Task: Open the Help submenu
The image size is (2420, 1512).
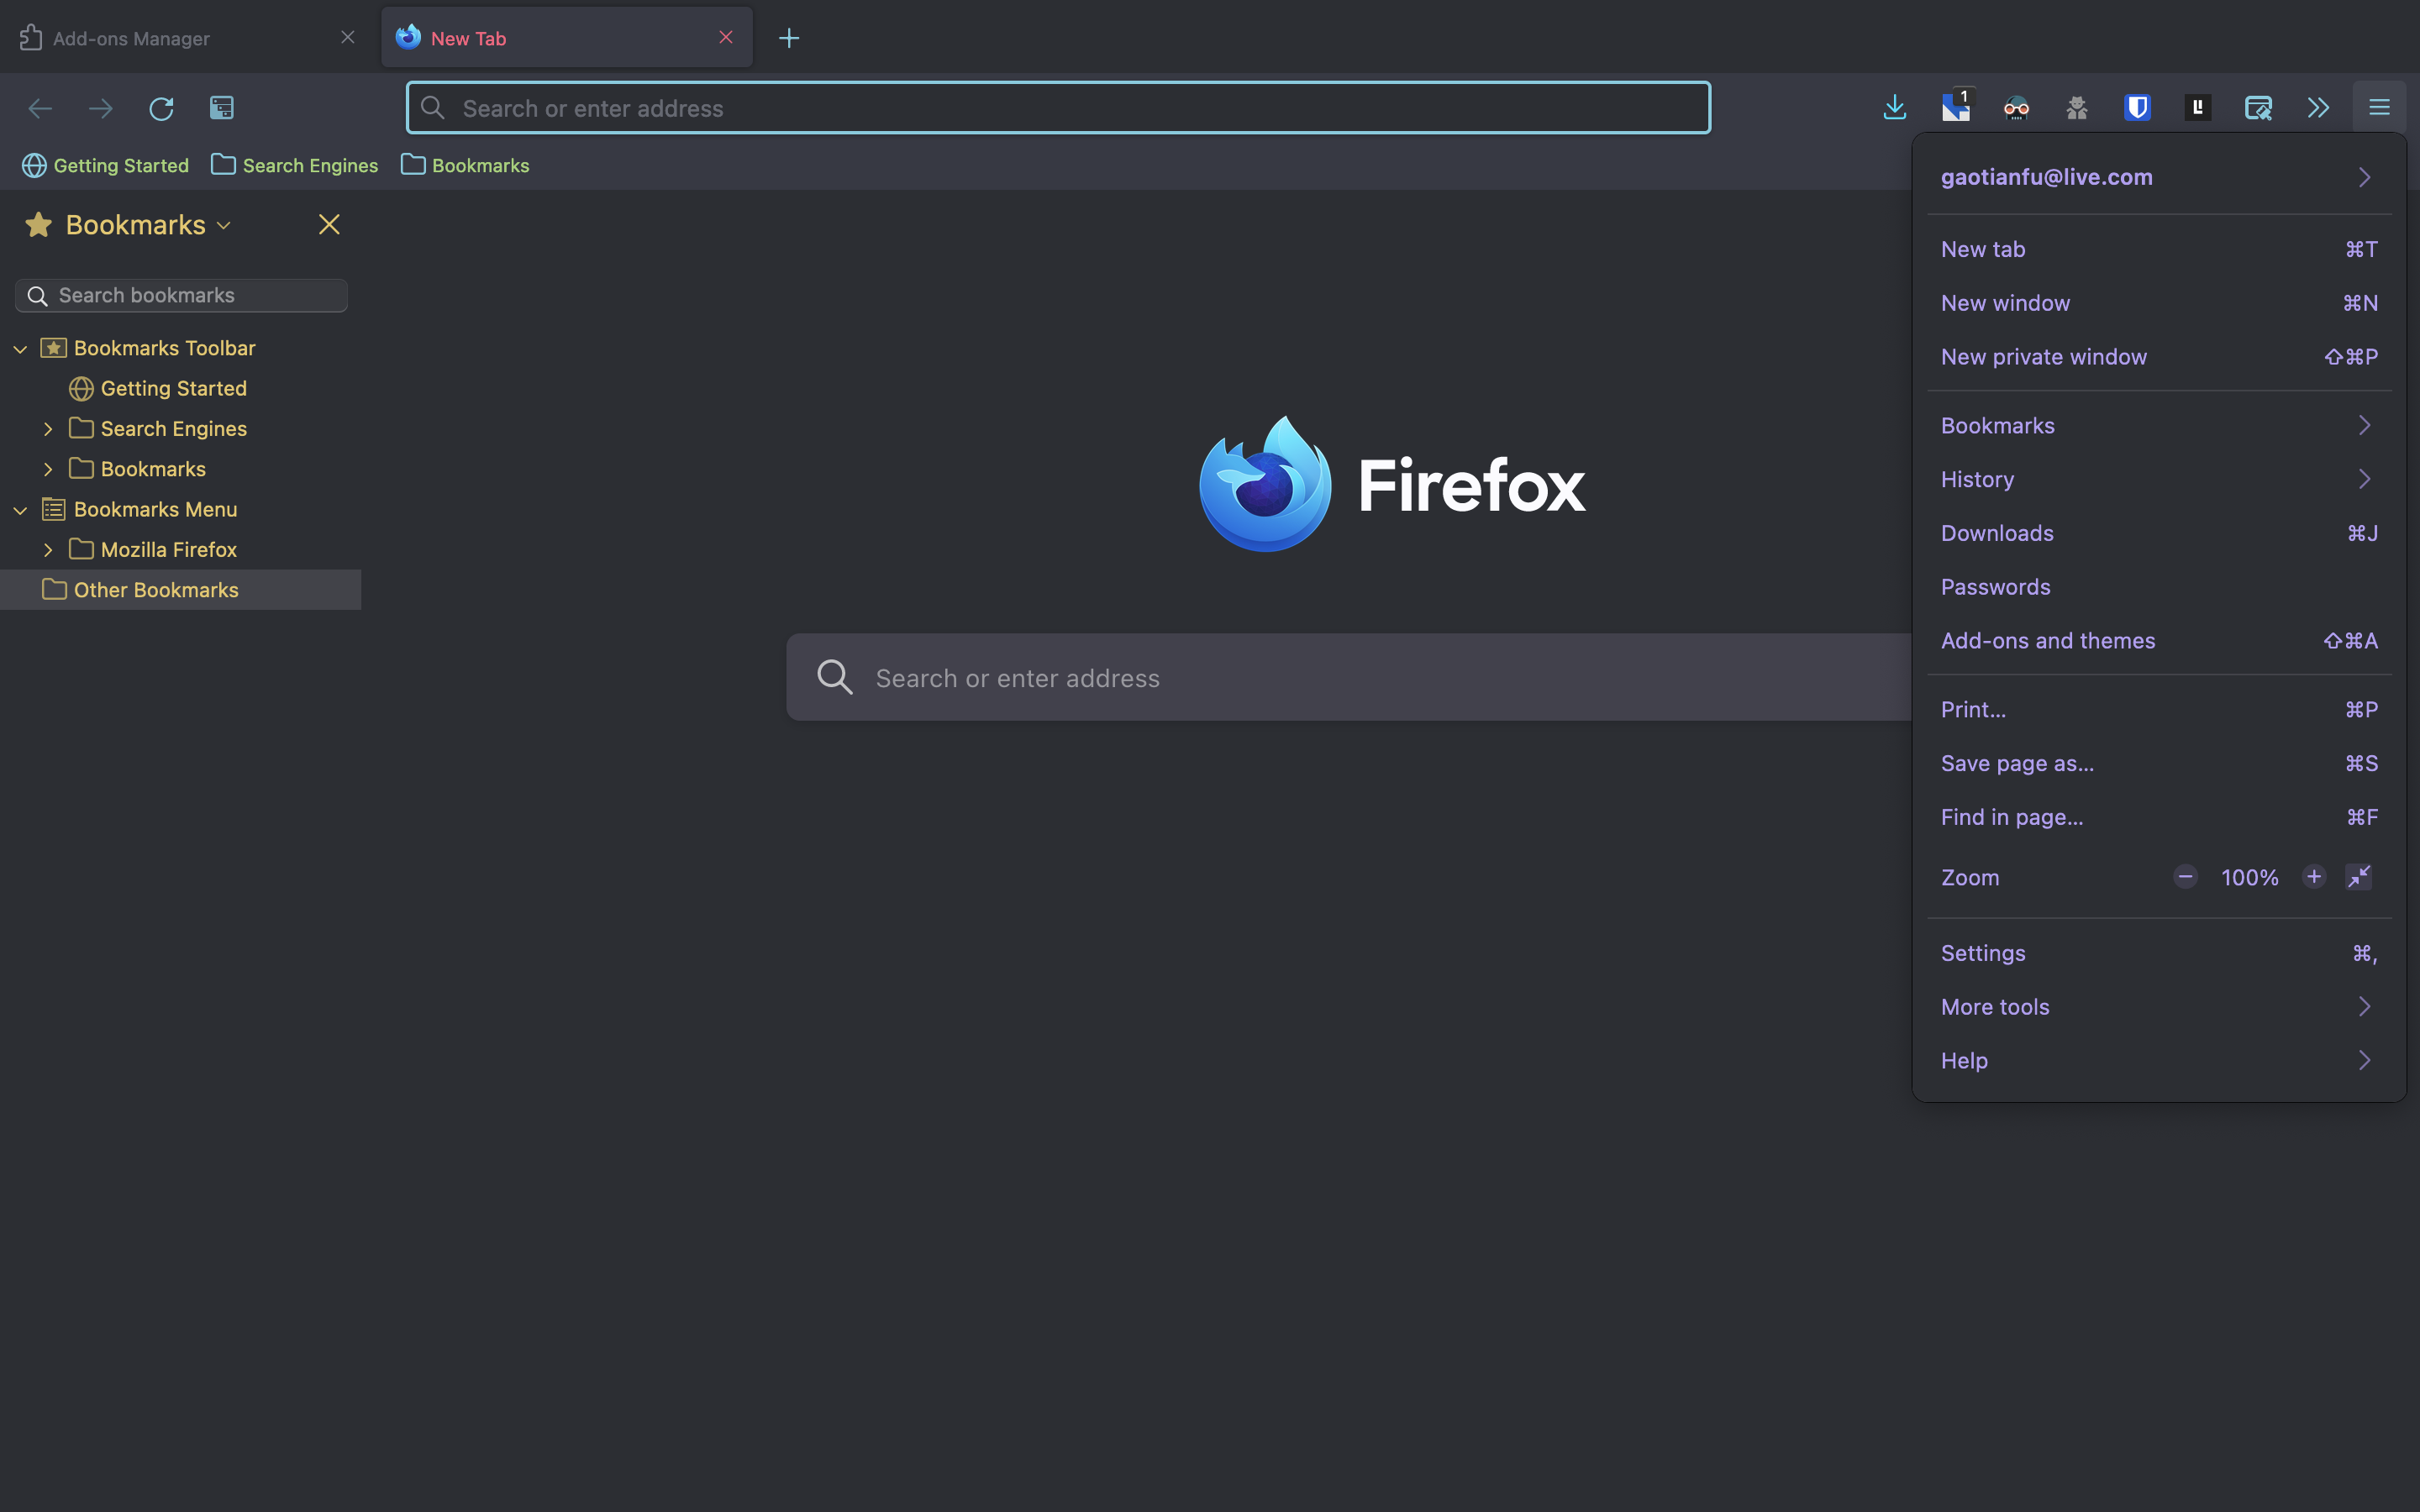Action: tap(2159, 1060)
